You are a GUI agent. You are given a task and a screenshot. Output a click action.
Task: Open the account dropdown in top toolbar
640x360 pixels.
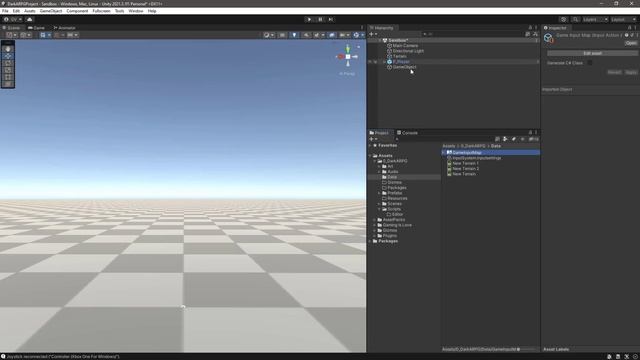[13, 19]
